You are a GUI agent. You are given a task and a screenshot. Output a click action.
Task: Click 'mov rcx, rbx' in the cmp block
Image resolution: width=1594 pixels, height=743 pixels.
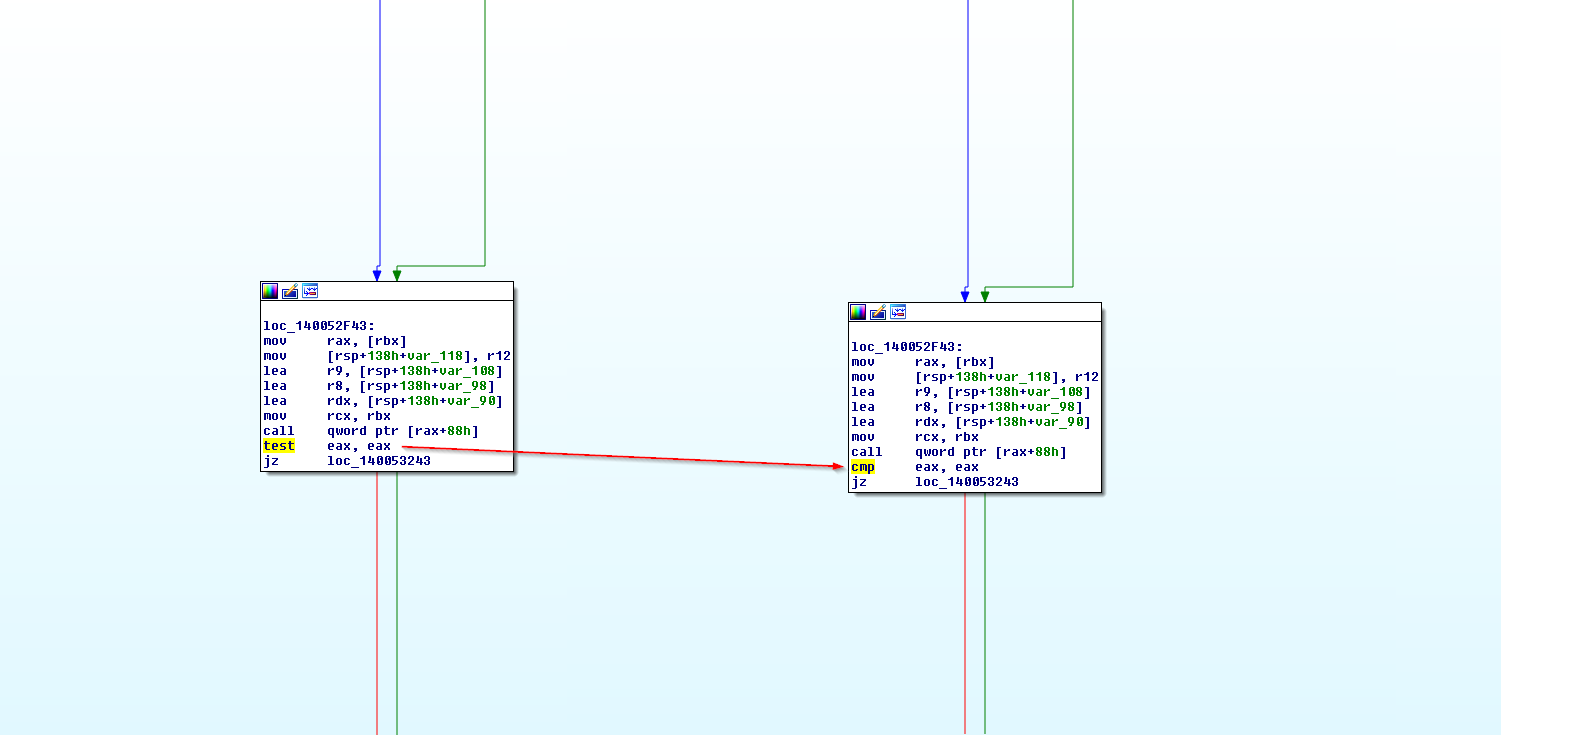point(915,437)
